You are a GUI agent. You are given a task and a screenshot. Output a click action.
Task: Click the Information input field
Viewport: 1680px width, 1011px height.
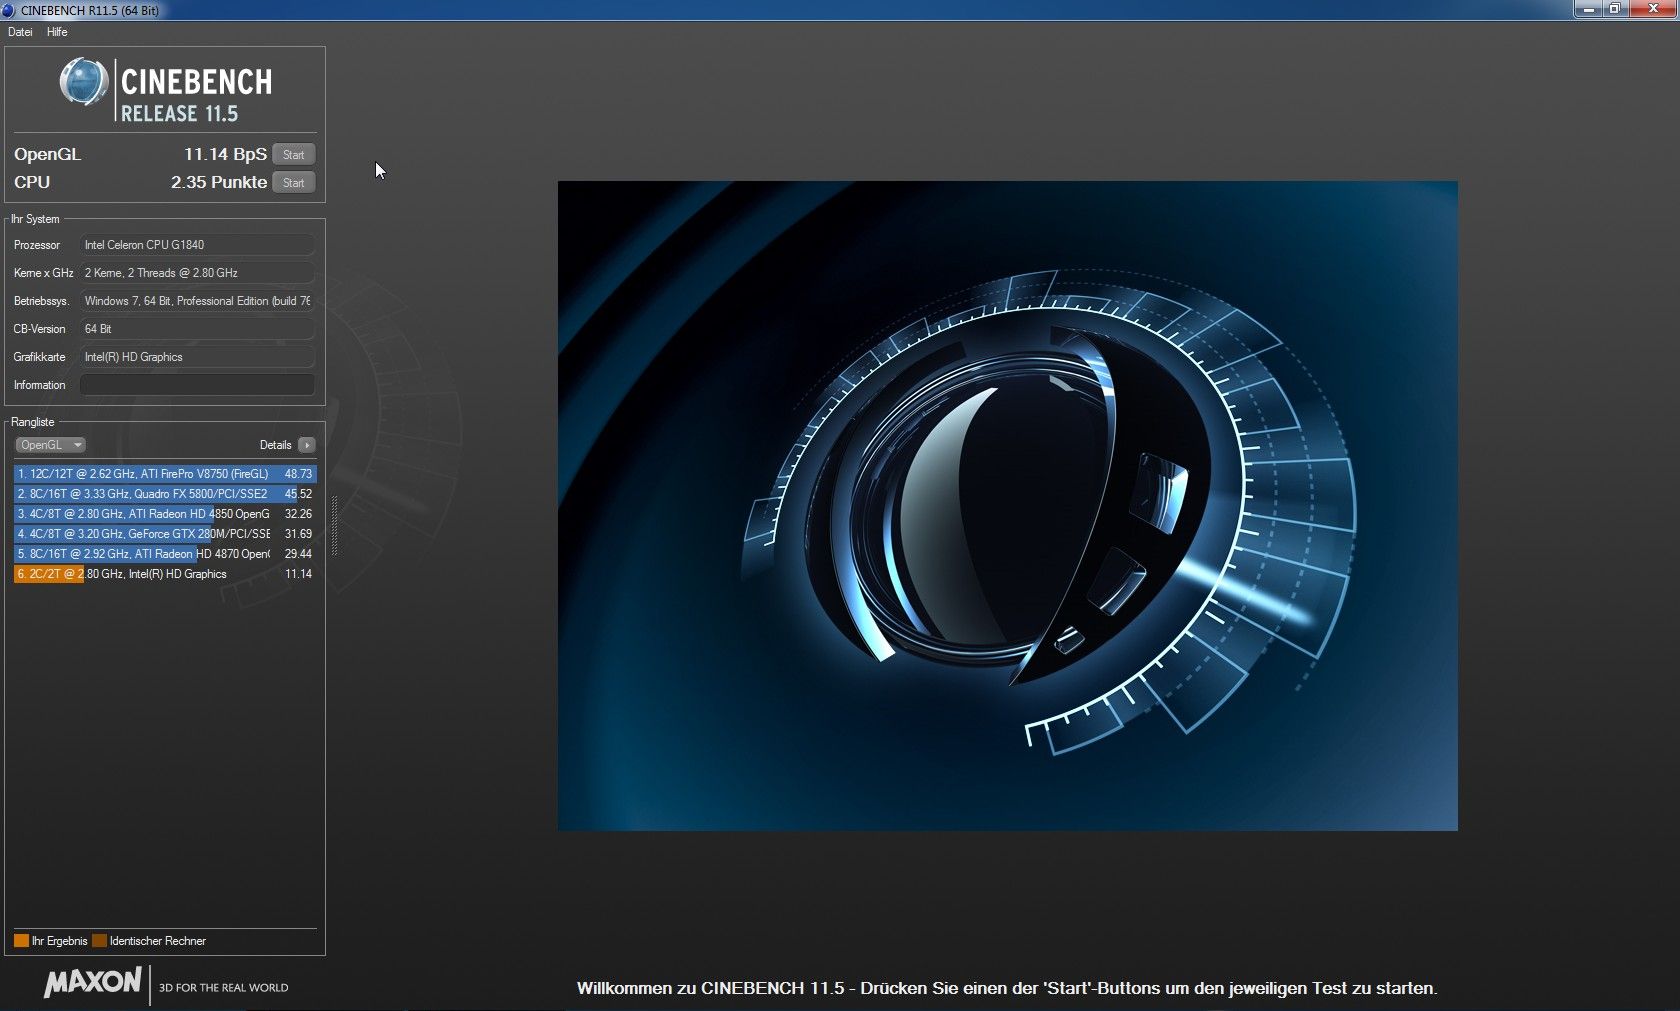[x=197, y=385]
